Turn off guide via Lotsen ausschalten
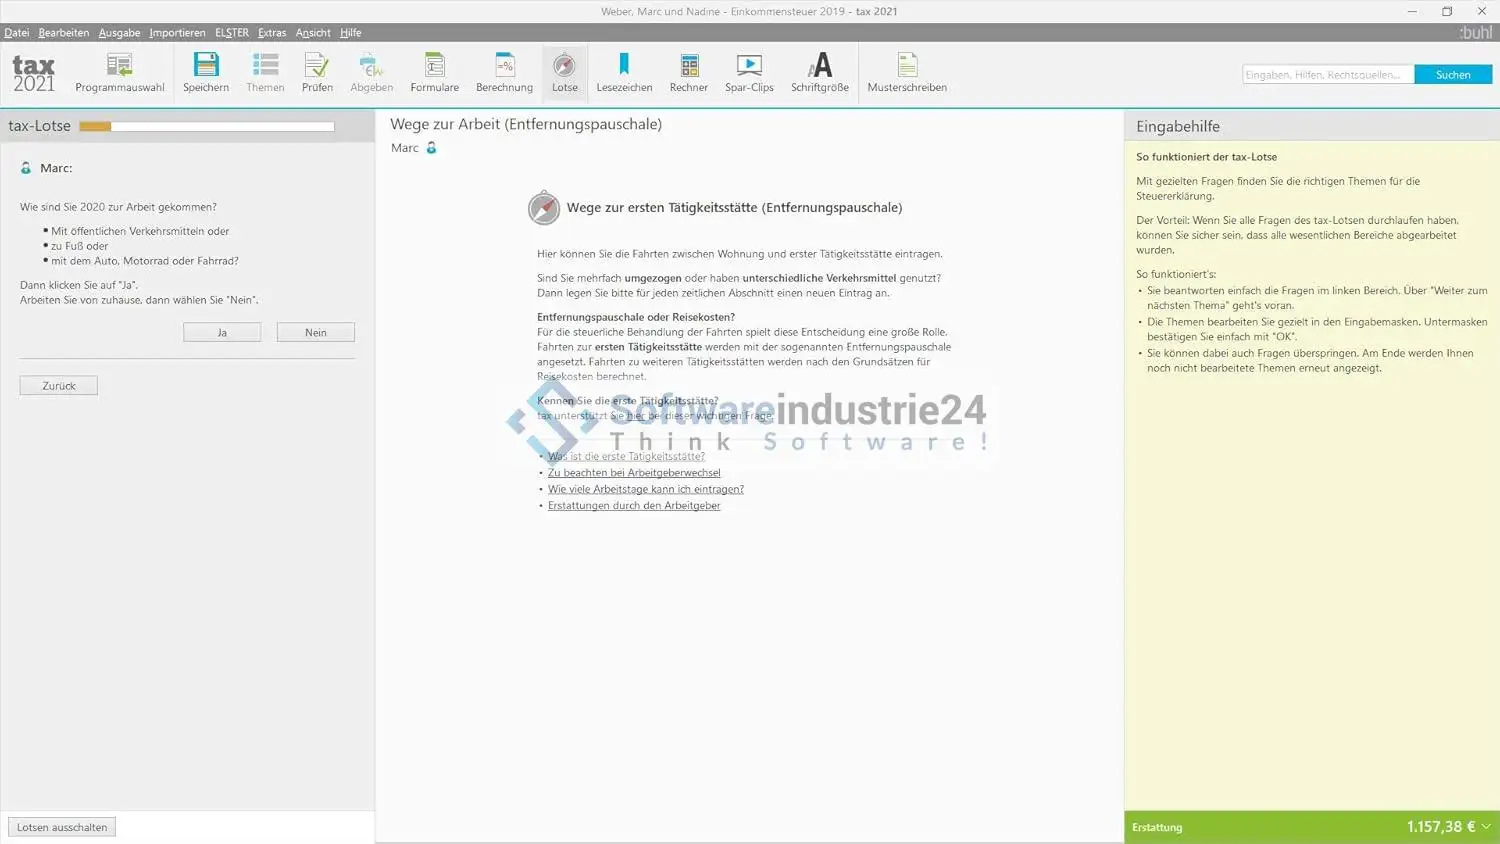 [x=62, y=827]
